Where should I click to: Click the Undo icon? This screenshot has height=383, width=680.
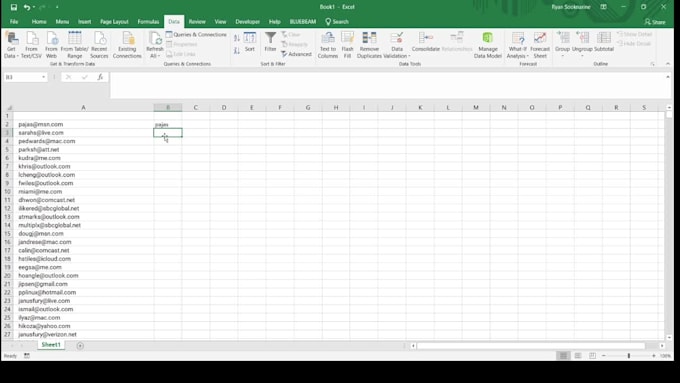tap(27, 7)
